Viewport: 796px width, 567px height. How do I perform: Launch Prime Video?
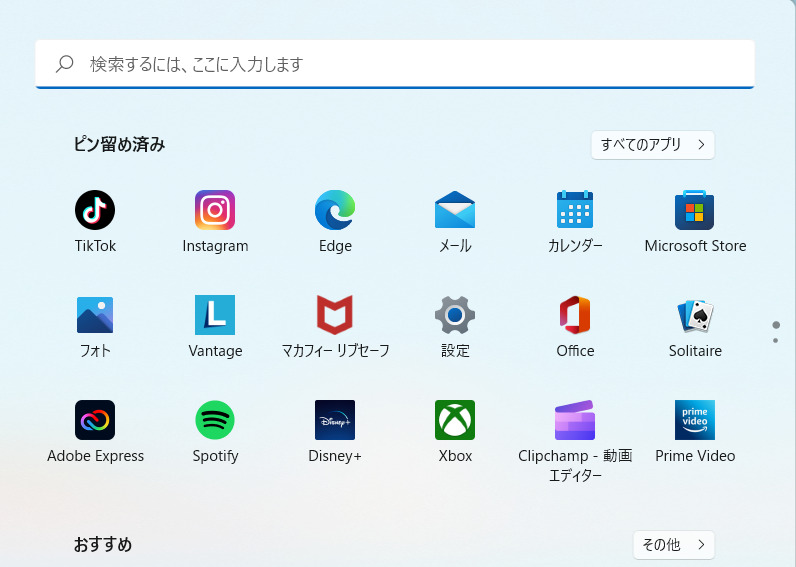point(694,420)
